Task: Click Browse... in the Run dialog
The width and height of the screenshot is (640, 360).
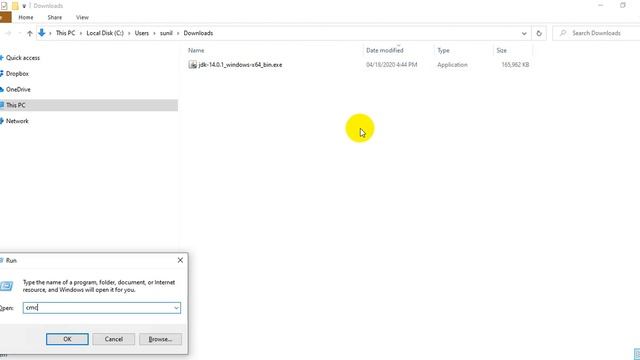Action: [x=160, y=339]
